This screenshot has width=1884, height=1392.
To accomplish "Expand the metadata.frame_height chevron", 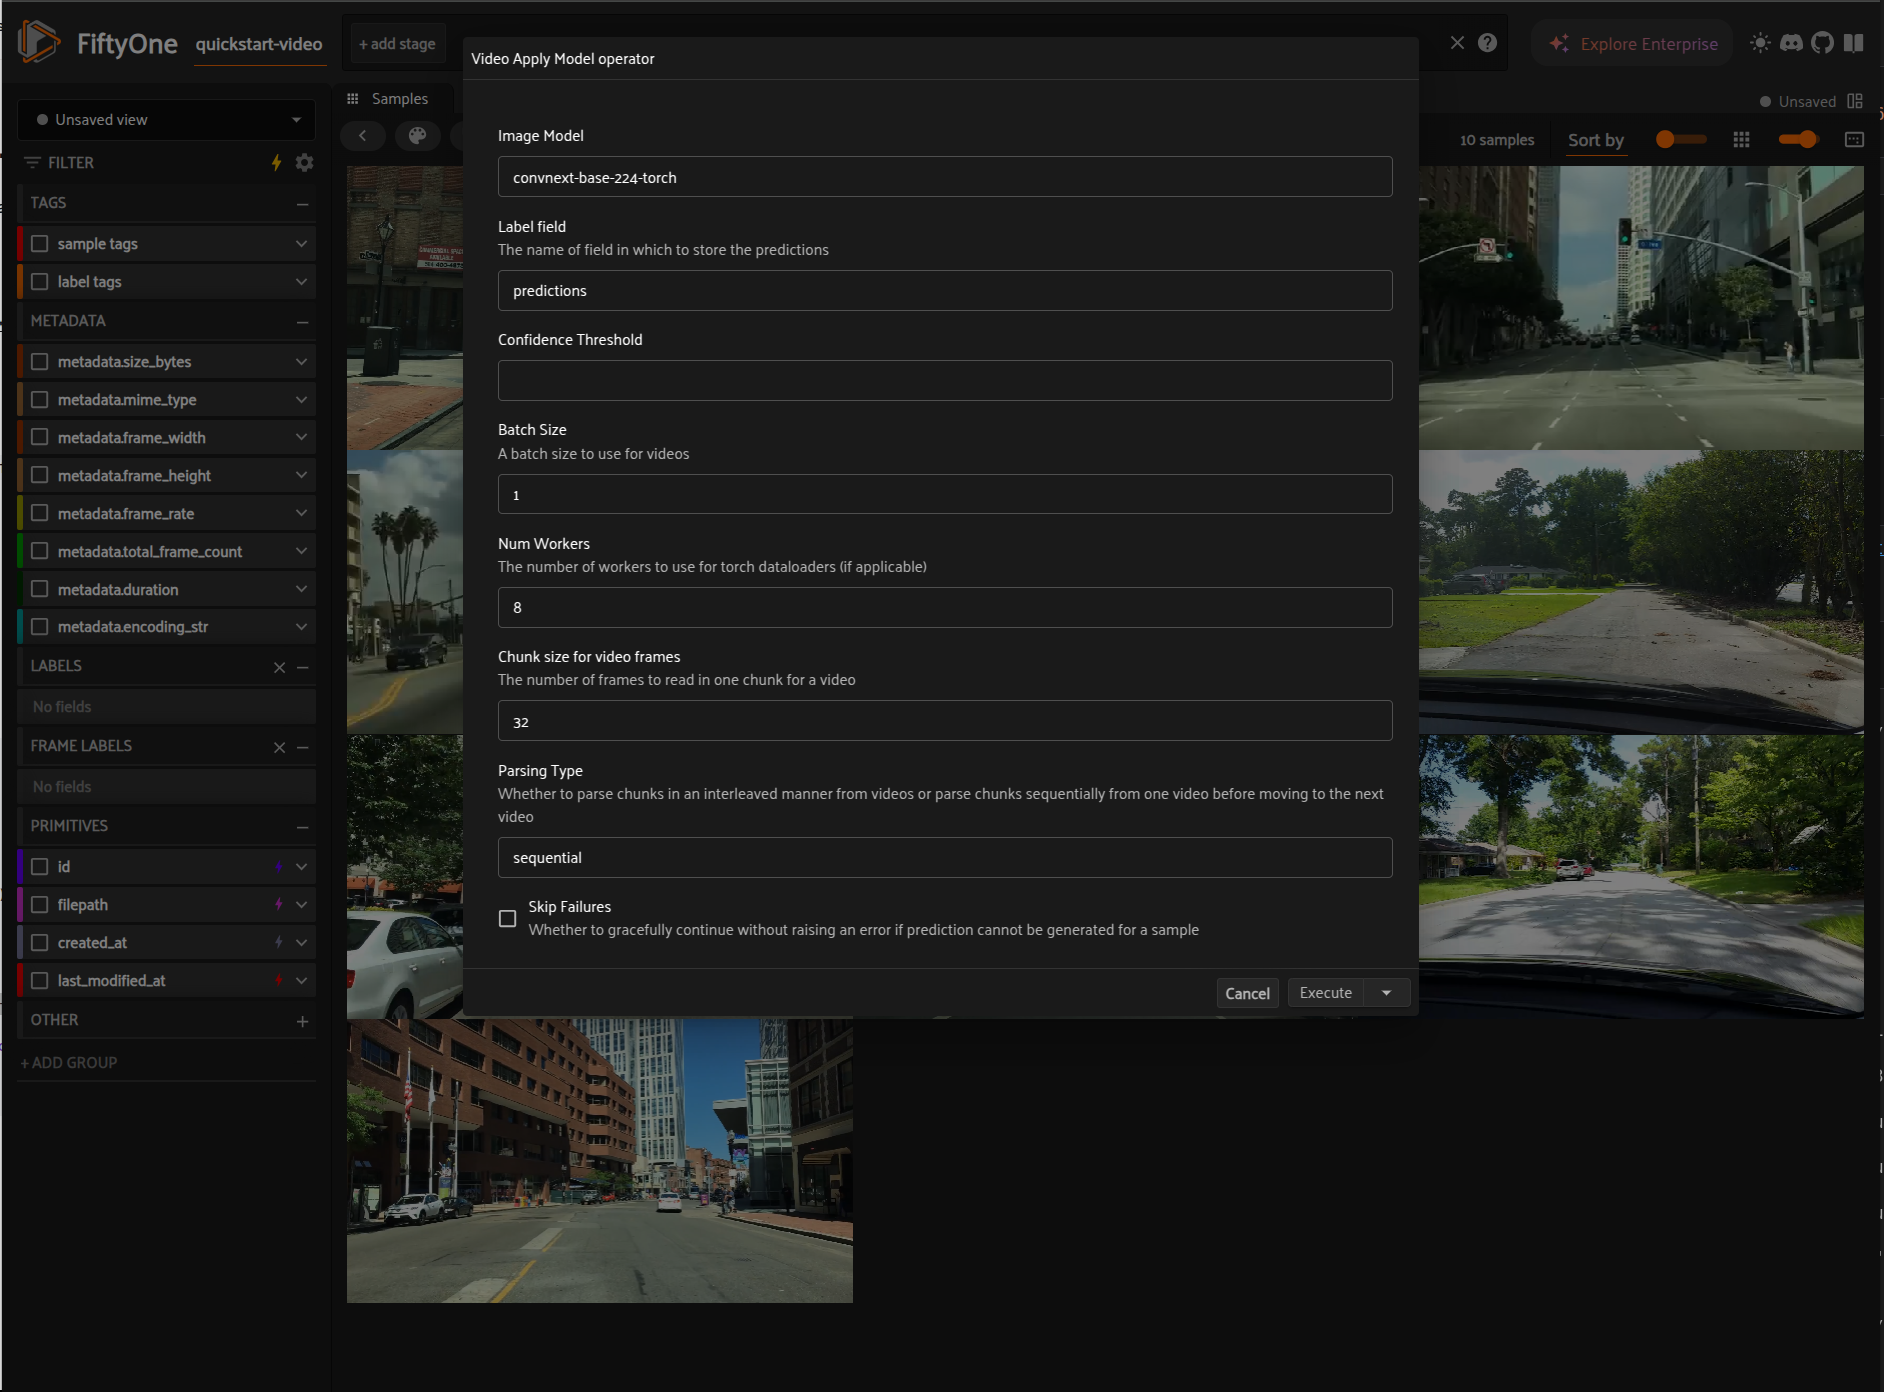I will click(301, 476).
